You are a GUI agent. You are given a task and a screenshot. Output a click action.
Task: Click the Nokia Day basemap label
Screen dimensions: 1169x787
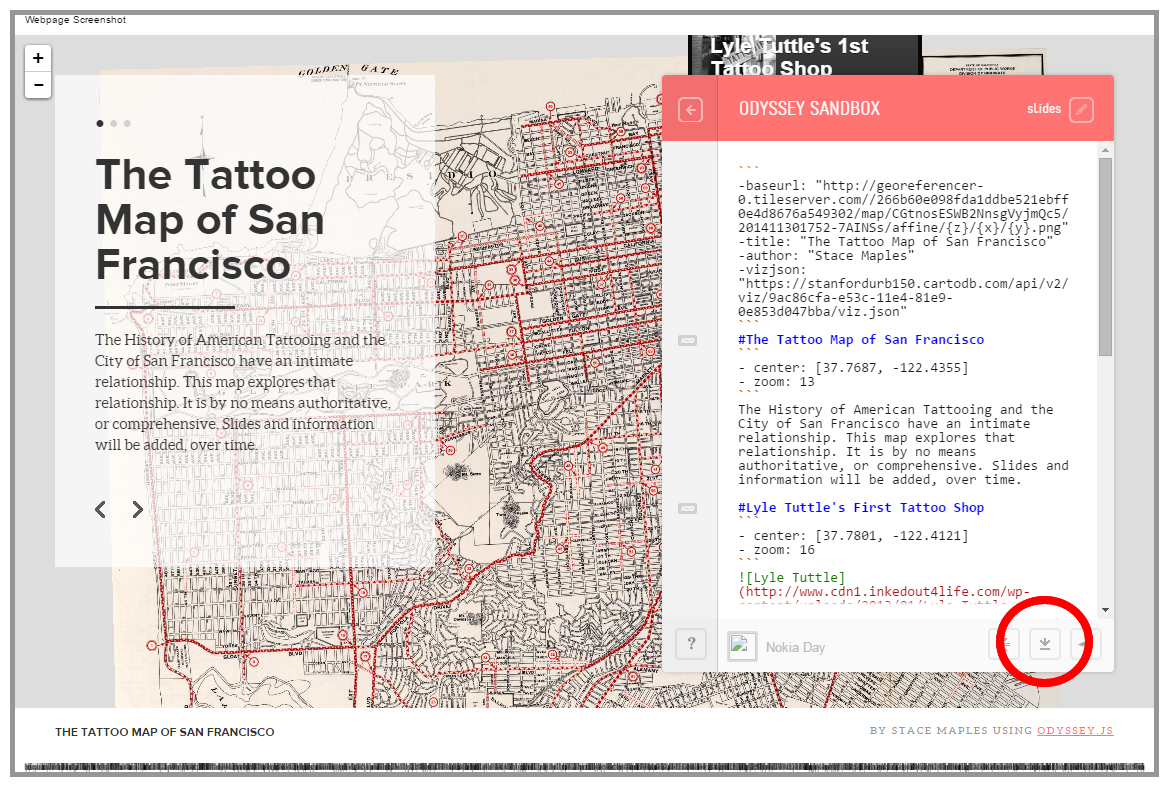point(795,648)
